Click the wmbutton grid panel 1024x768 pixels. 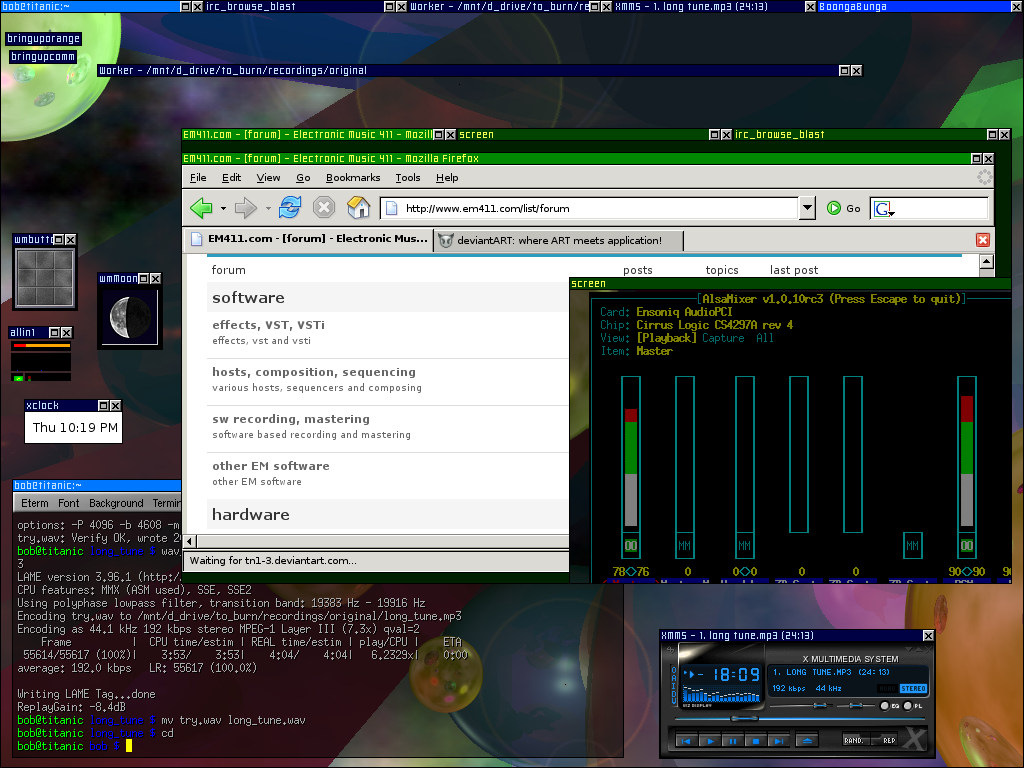tap(44, 278)
